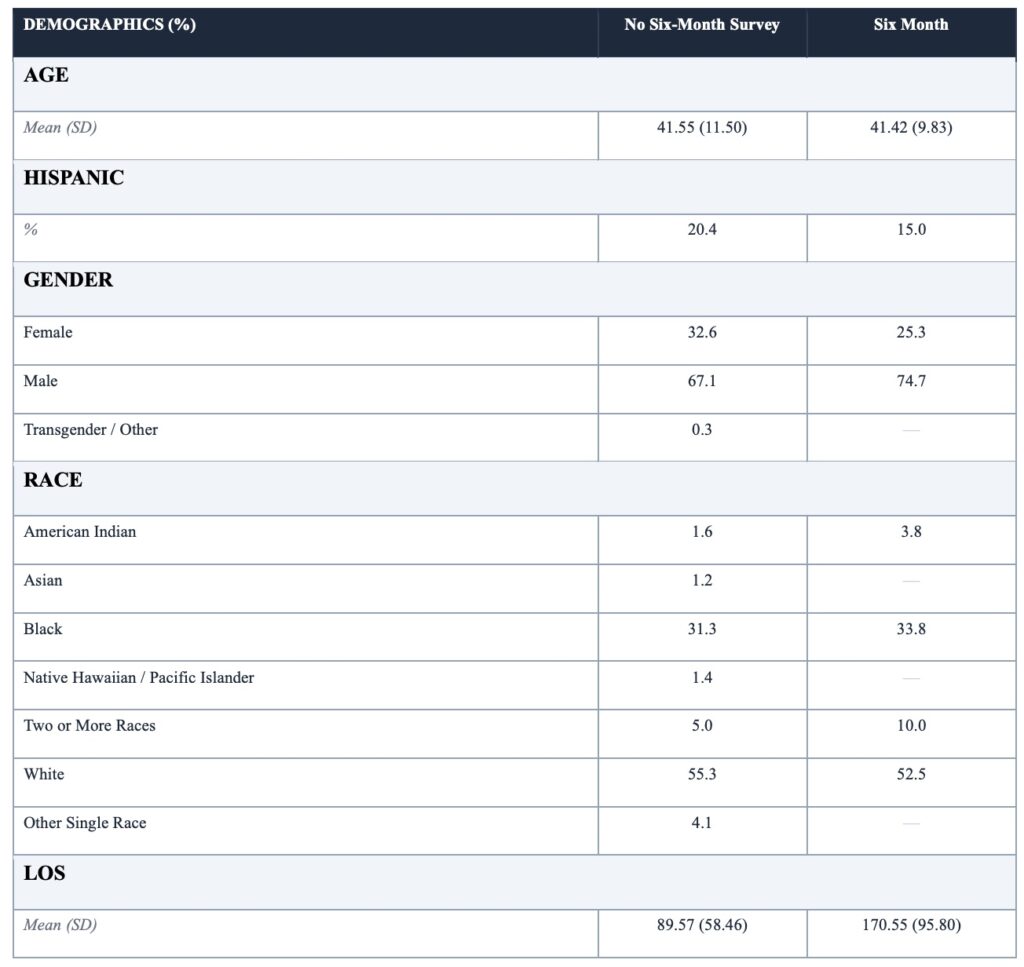Click the Transgender / Other row label
1024x967 pixels.
pyautogui.click(x=91, y=430)
